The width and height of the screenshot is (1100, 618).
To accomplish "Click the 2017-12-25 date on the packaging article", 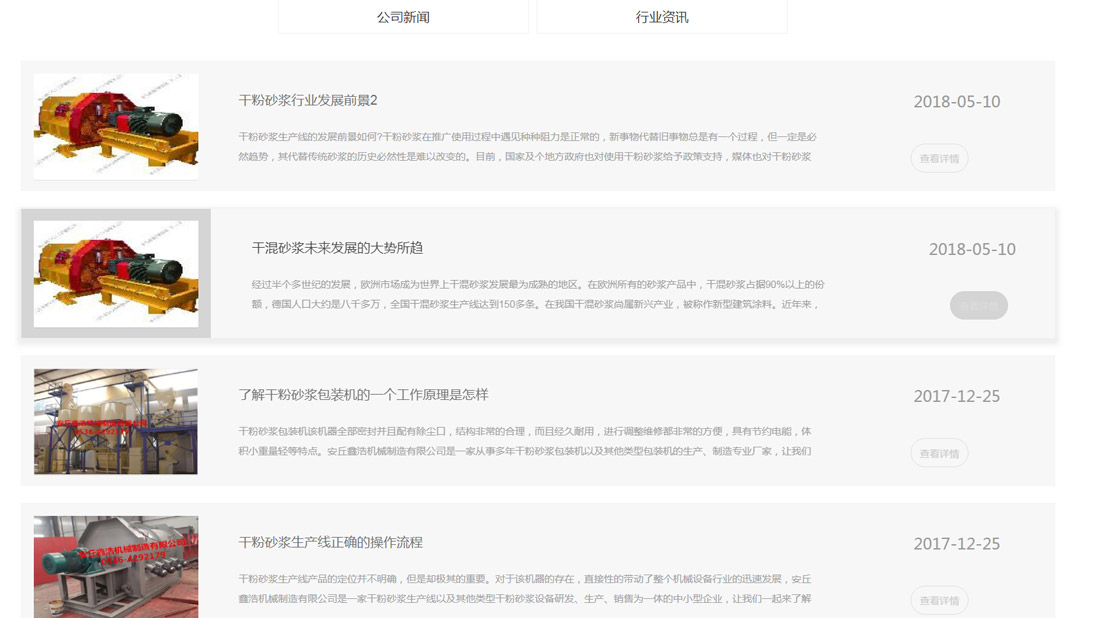I will click(955, 396).
